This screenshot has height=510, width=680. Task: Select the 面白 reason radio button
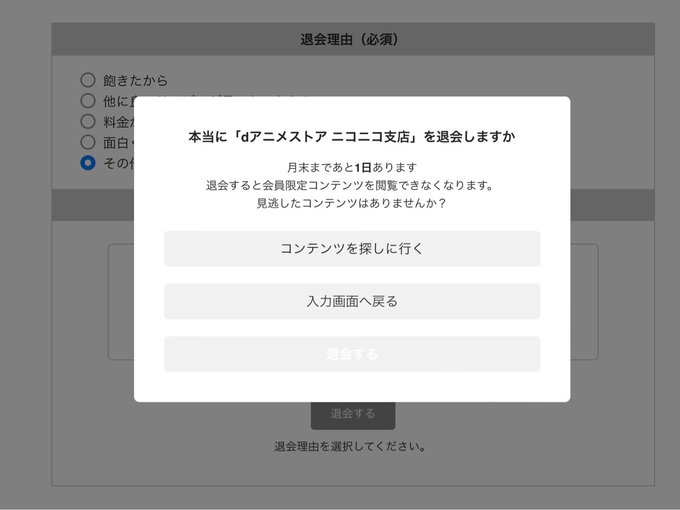coord(88,142)
